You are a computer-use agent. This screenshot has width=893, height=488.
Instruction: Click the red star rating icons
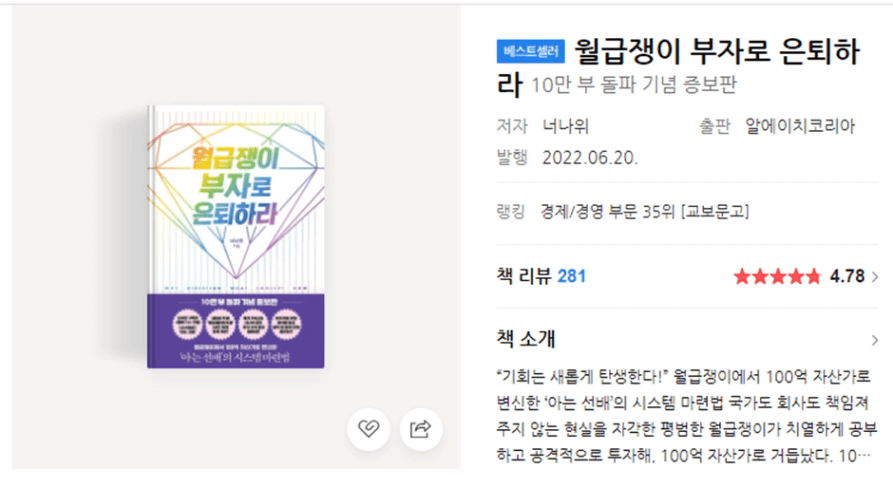pos(777,277)
